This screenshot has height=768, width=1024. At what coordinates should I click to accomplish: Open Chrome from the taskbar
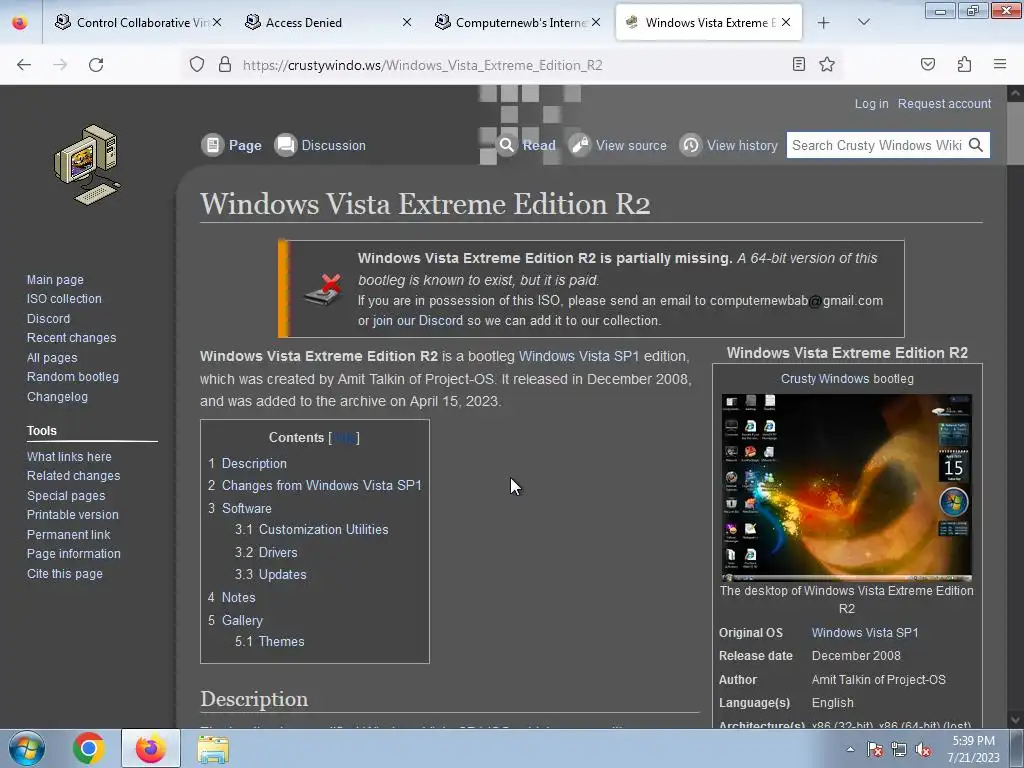click(x=89, y=748)
